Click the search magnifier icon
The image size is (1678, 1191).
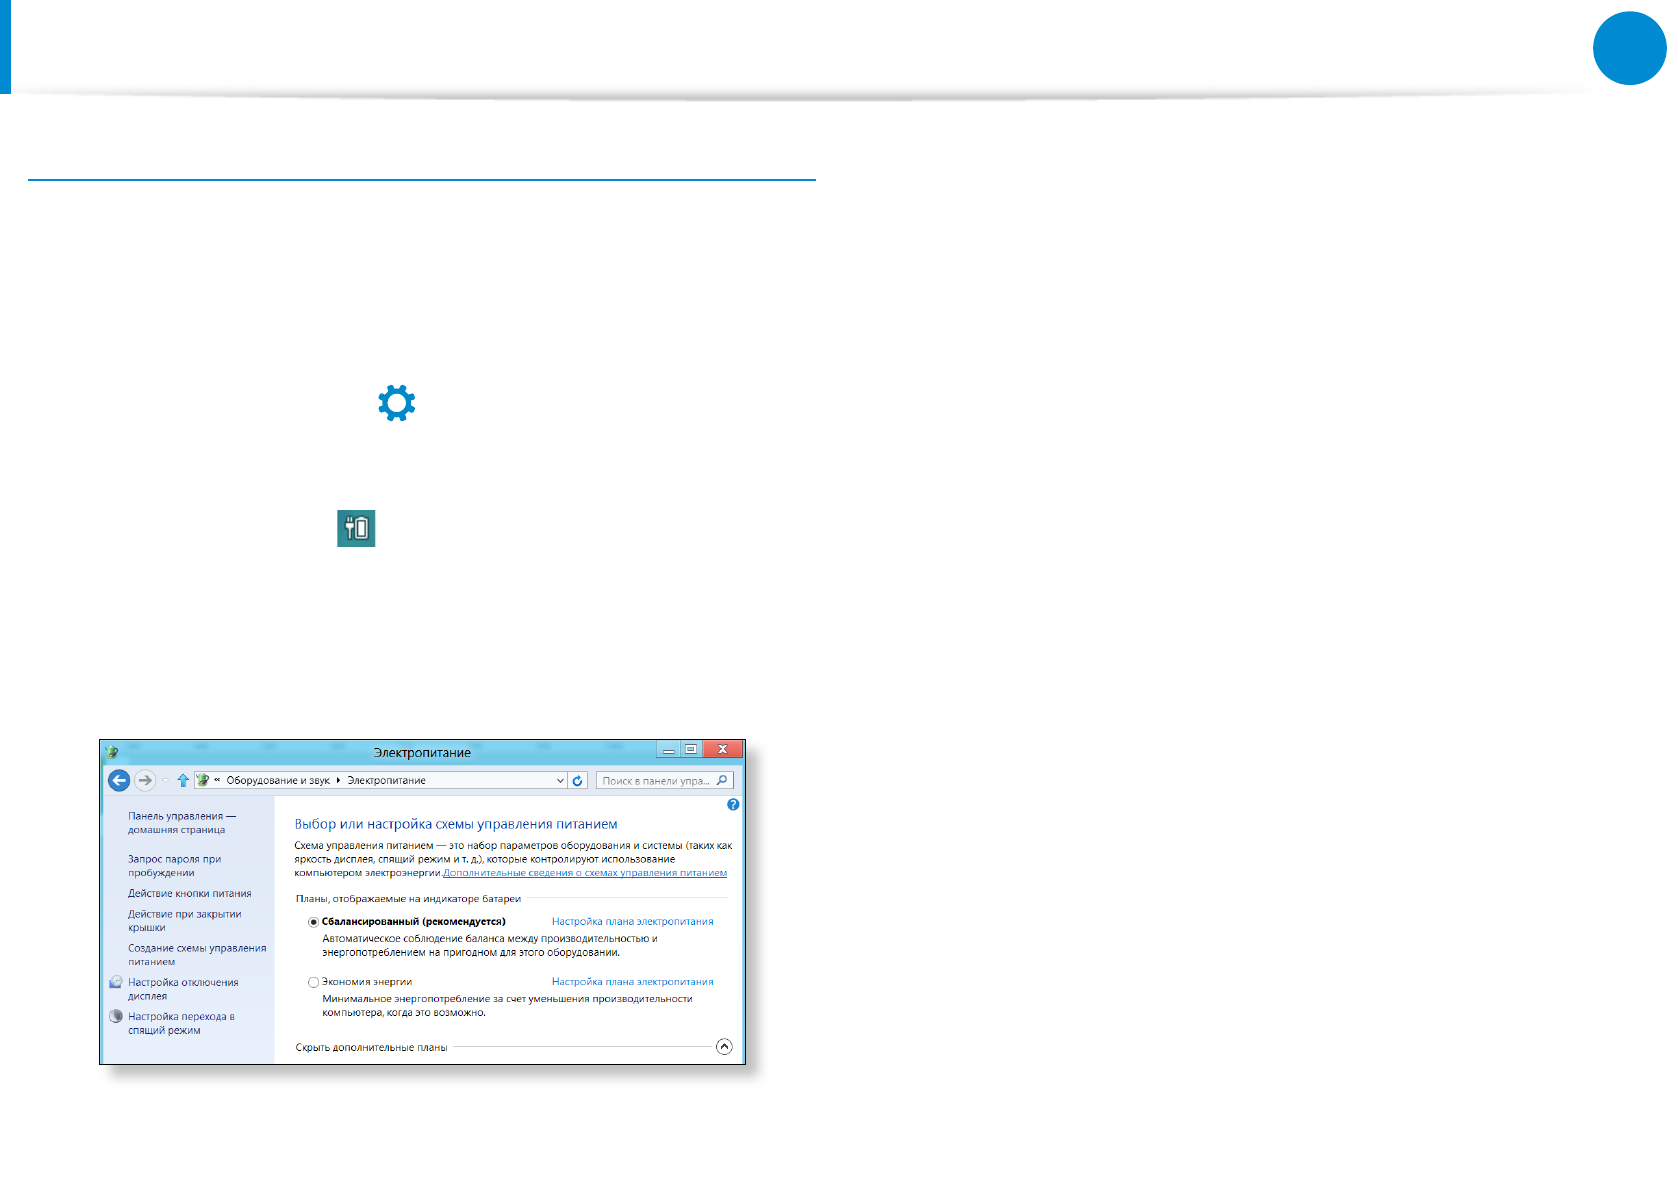click(x=722, y=780)
